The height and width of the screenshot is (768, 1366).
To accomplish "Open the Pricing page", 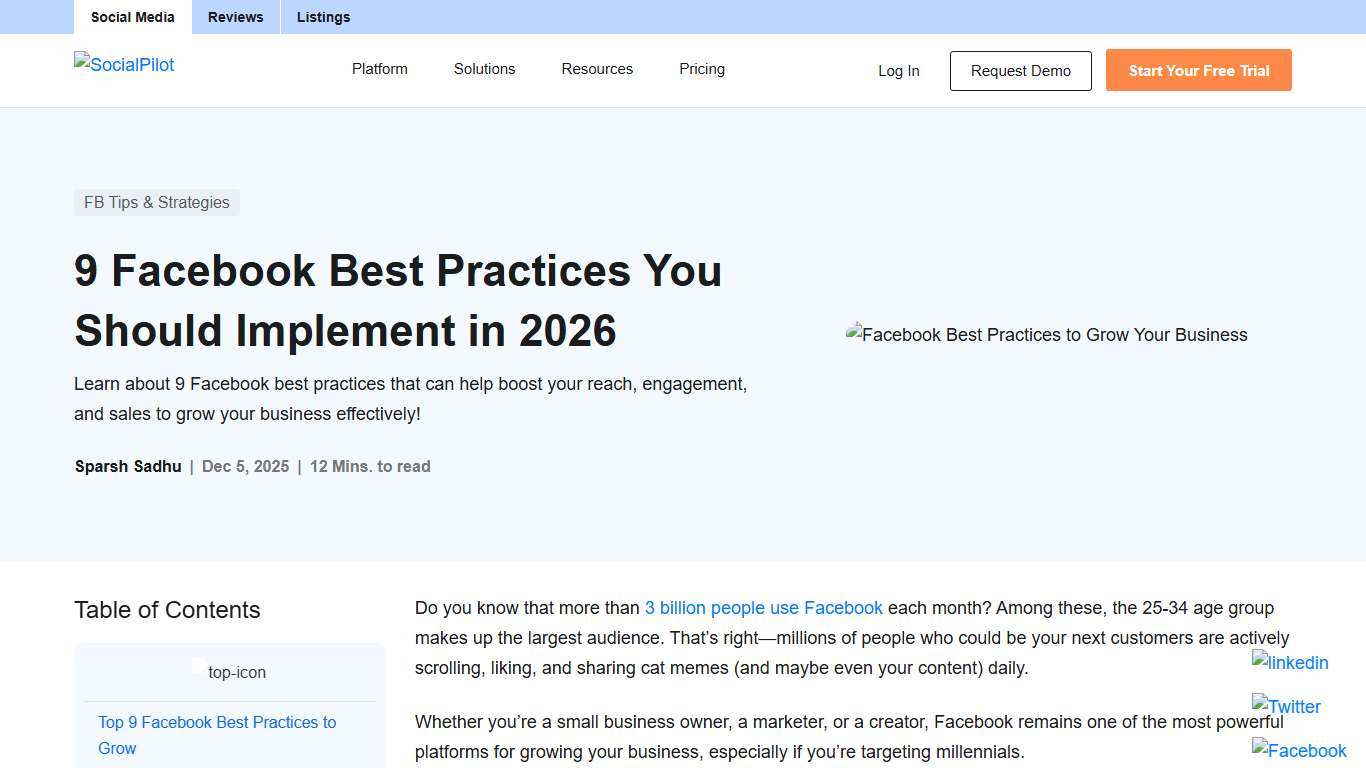I will pos(701,69).
